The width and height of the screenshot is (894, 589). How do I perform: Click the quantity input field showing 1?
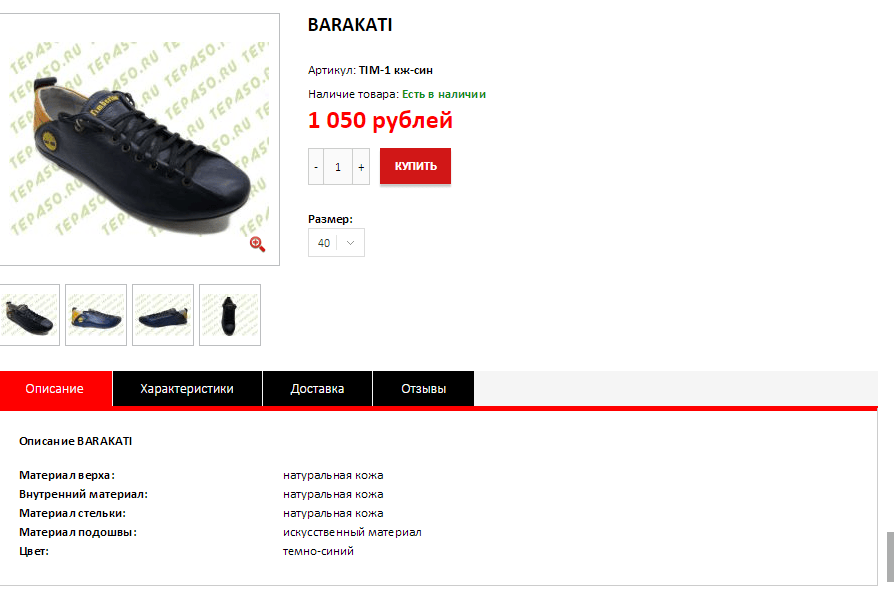[x=338, y=166]
